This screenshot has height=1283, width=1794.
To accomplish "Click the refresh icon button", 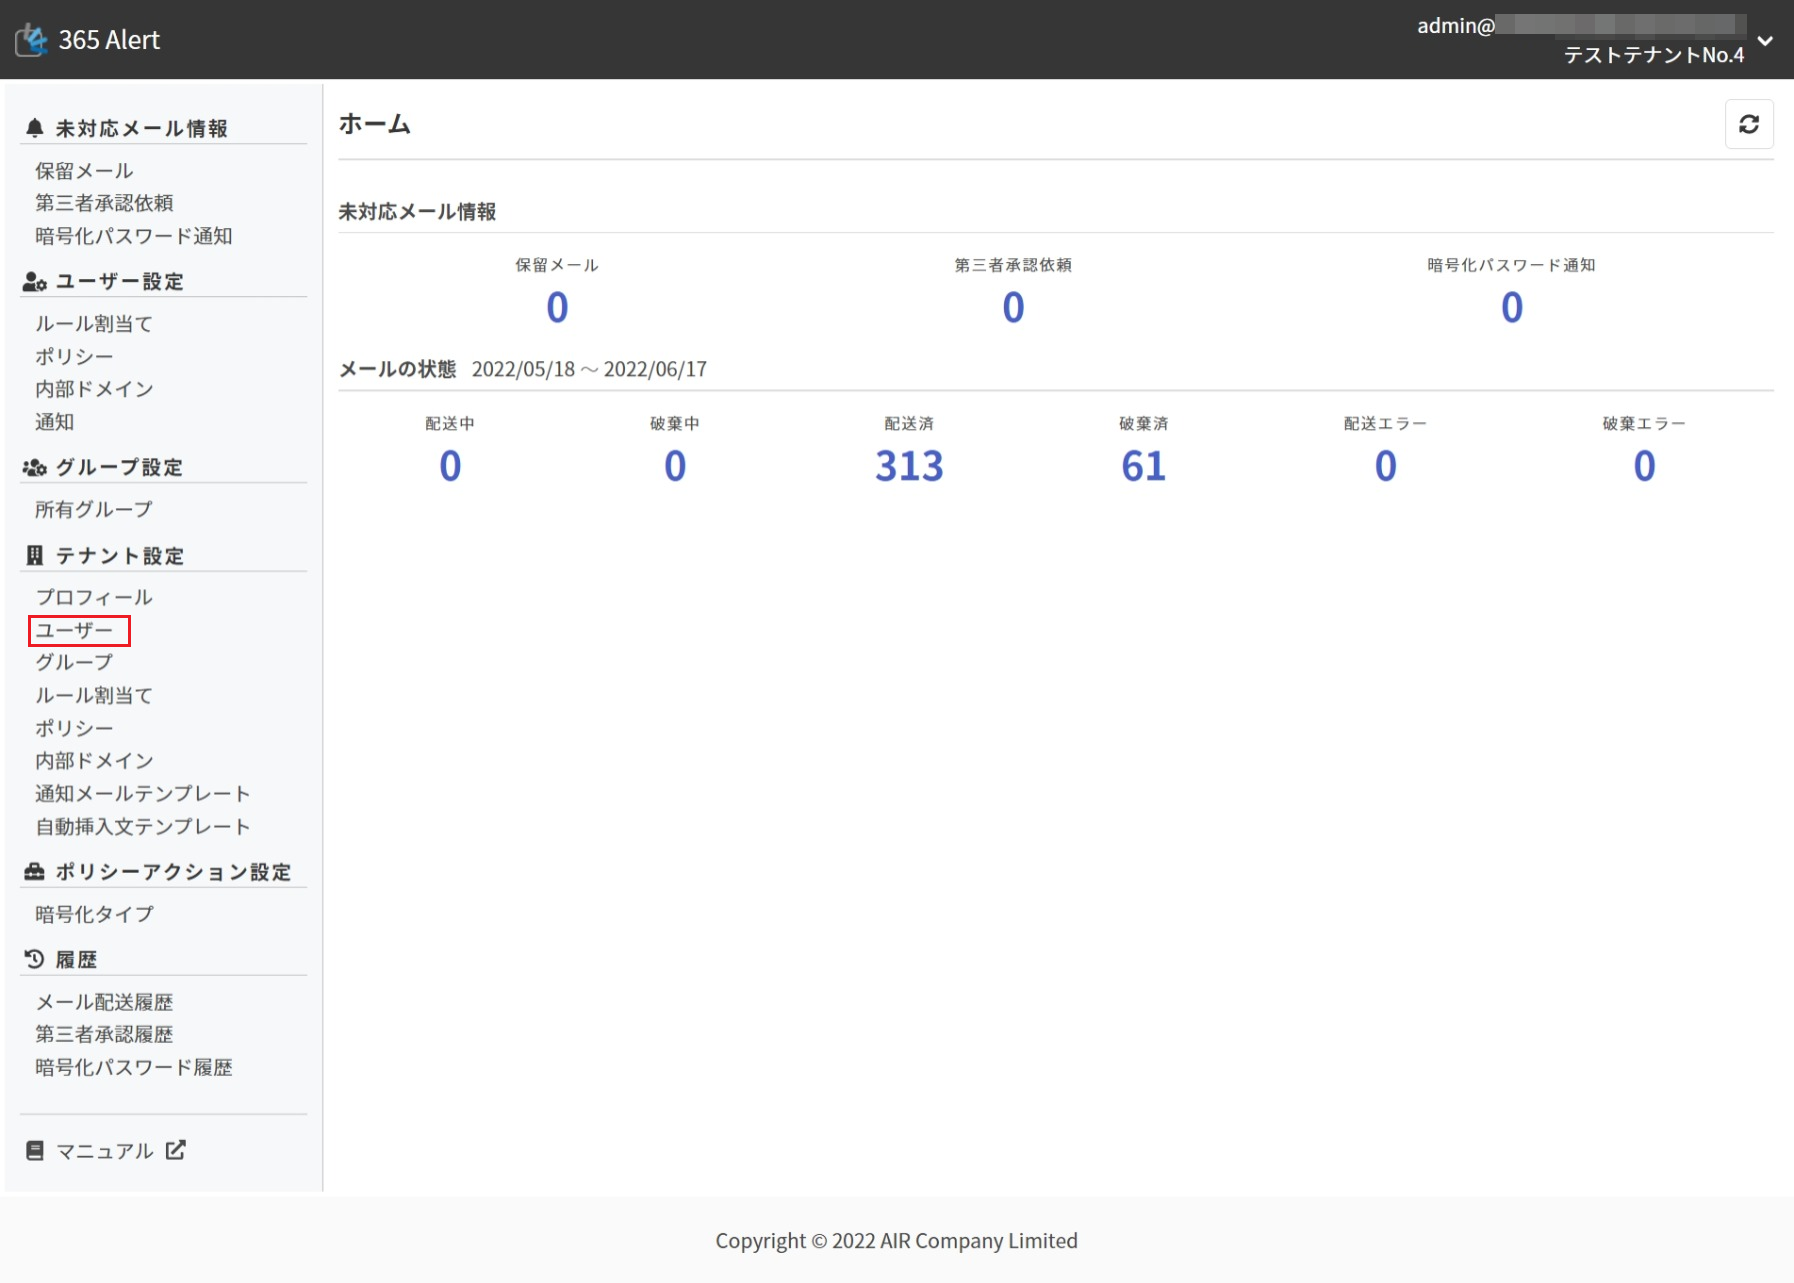I will [1748, 124].
